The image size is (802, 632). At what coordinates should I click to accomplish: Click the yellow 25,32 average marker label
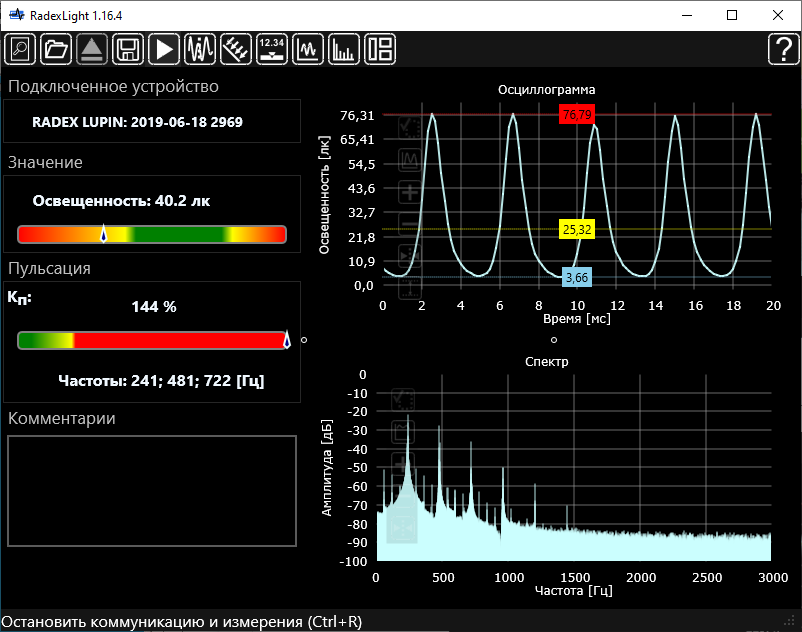pos(578,230)
